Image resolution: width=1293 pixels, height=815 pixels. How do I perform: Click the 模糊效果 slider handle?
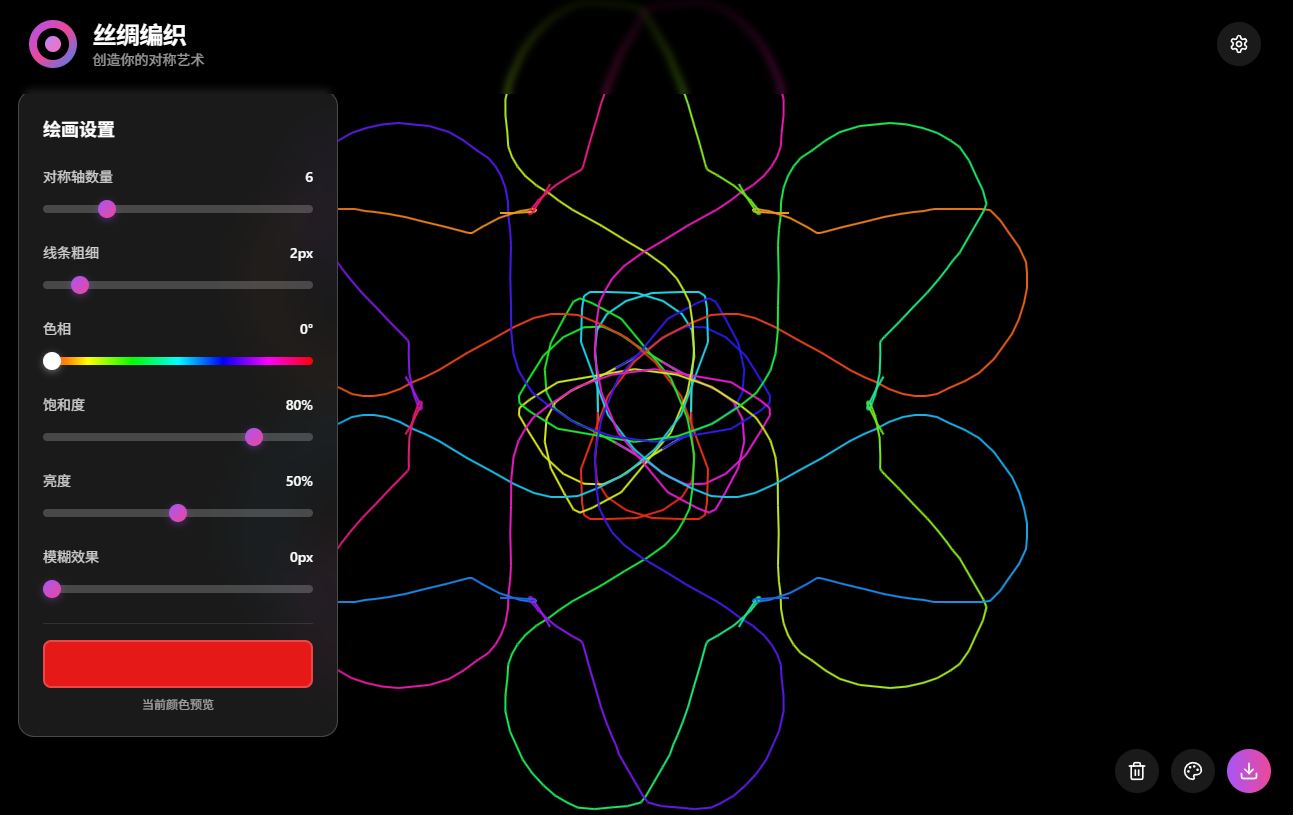pyautogui.click(x=52, y=589)
